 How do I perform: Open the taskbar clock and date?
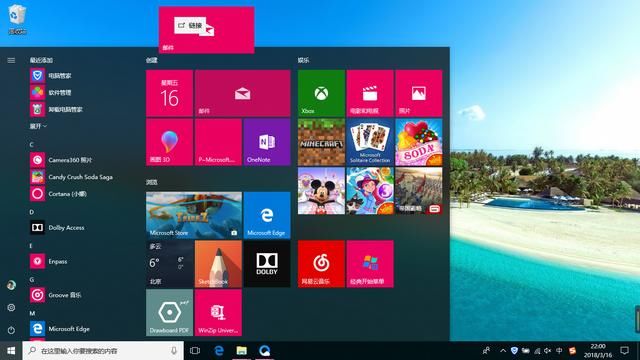point(598,351)
